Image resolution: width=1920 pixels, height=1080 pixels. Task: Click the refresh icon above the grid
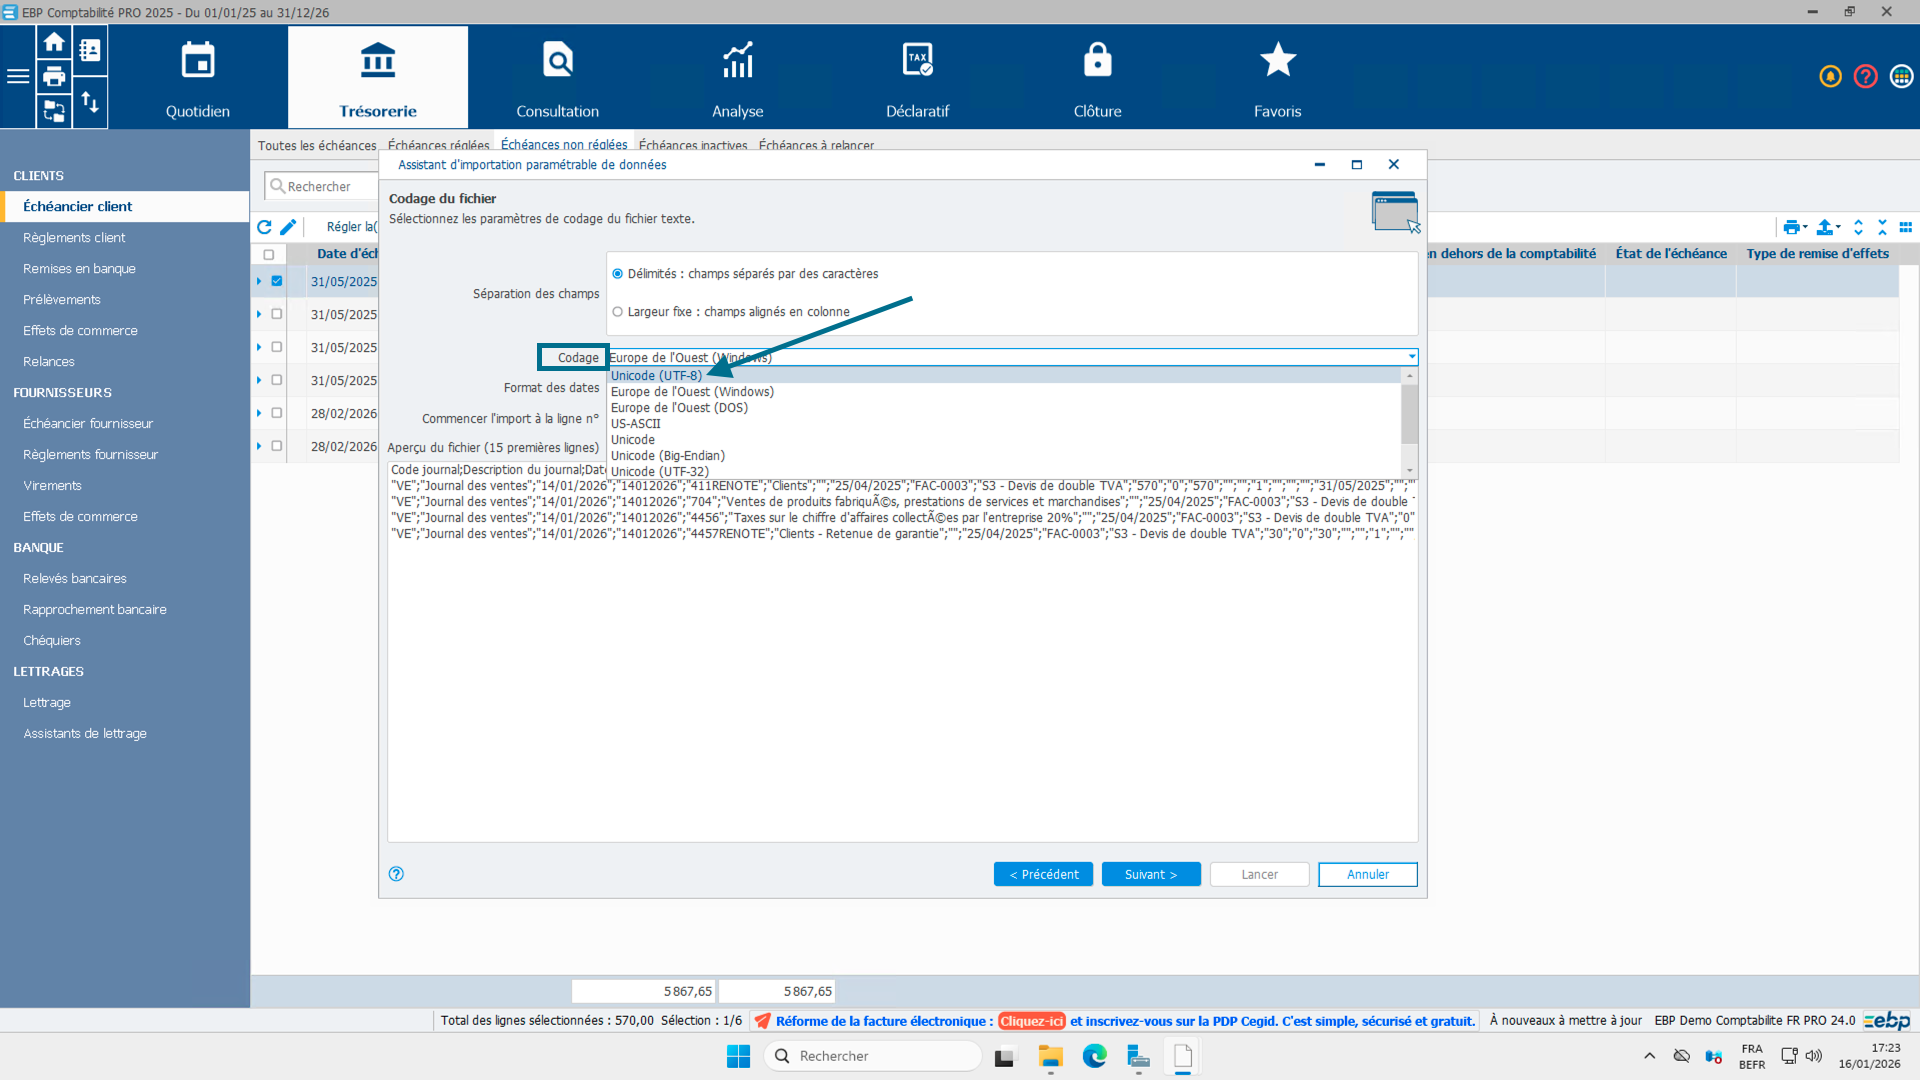(x=264, y=227)
